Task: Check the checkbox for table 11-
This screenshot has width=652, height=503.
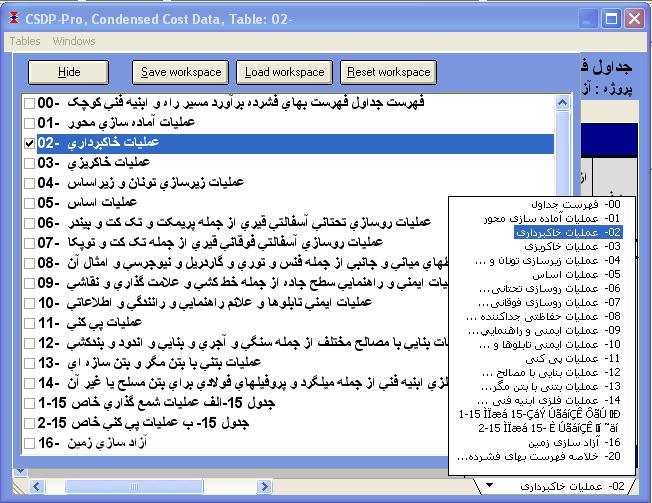Action: point(30,323)
